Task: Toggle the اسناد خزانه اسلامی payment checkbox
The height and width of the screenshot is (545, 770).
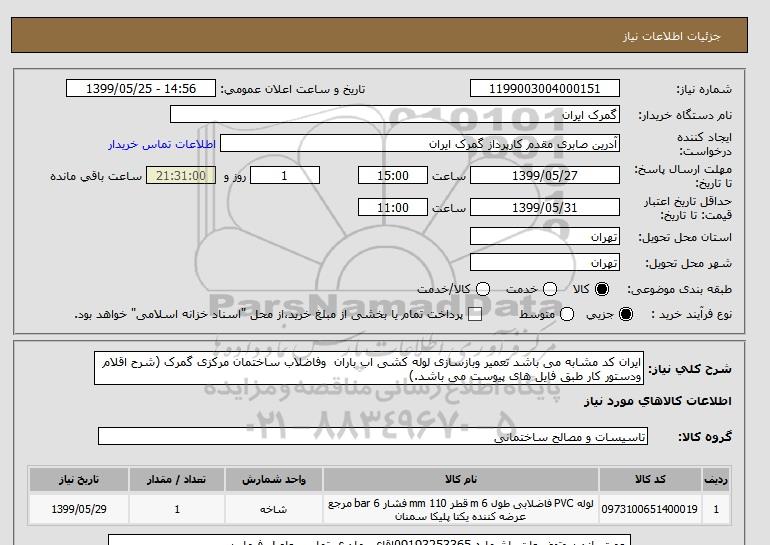Action: pyautogui.click(x=475, y=315)
